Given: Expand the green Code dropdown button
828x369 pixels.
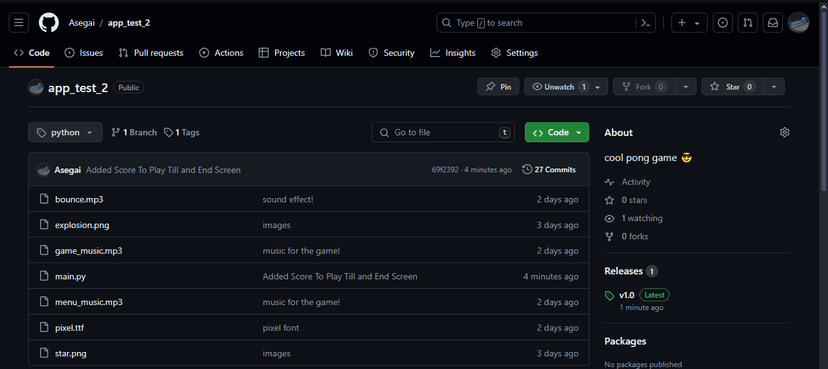Looking at the screenshot, I should (x=557, y=133).
